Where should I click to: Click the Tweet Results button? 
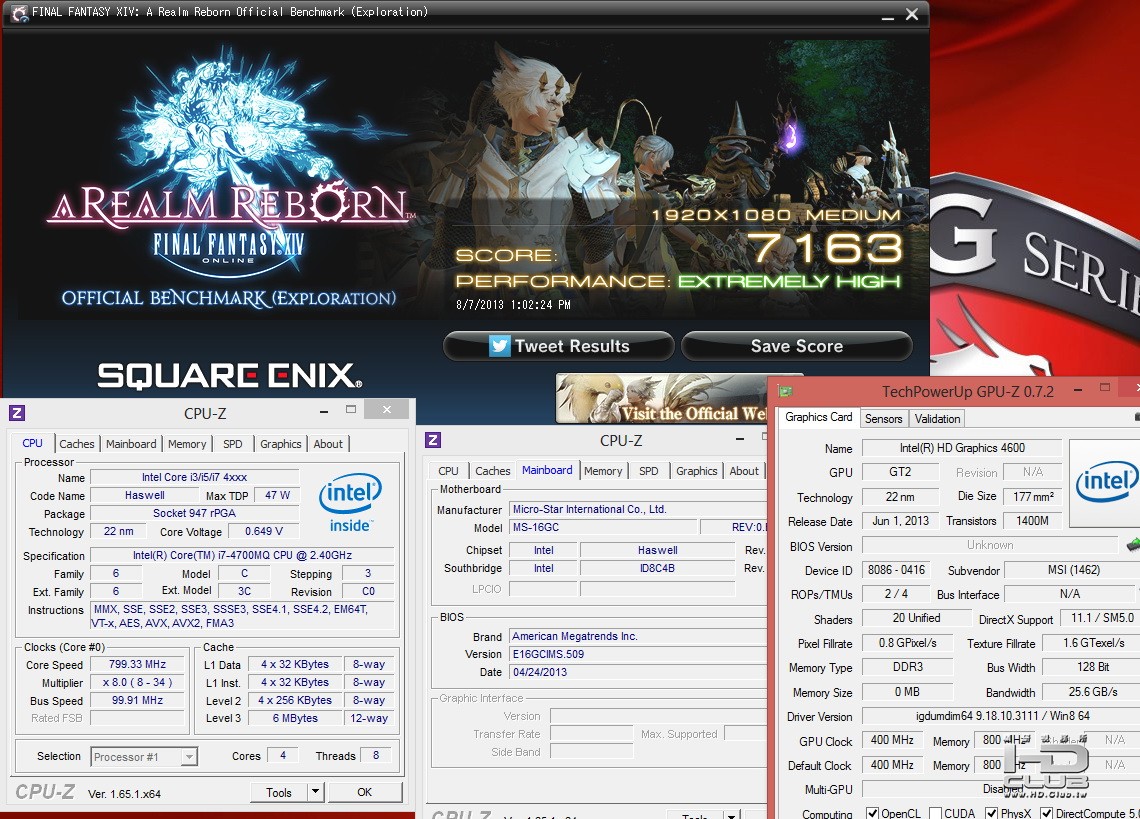coord(558,346)
